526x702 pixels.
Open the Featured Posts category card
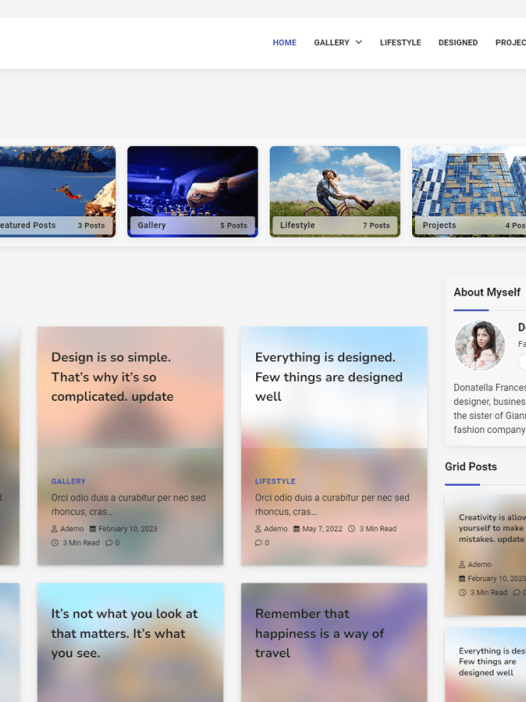click(58, 191)
